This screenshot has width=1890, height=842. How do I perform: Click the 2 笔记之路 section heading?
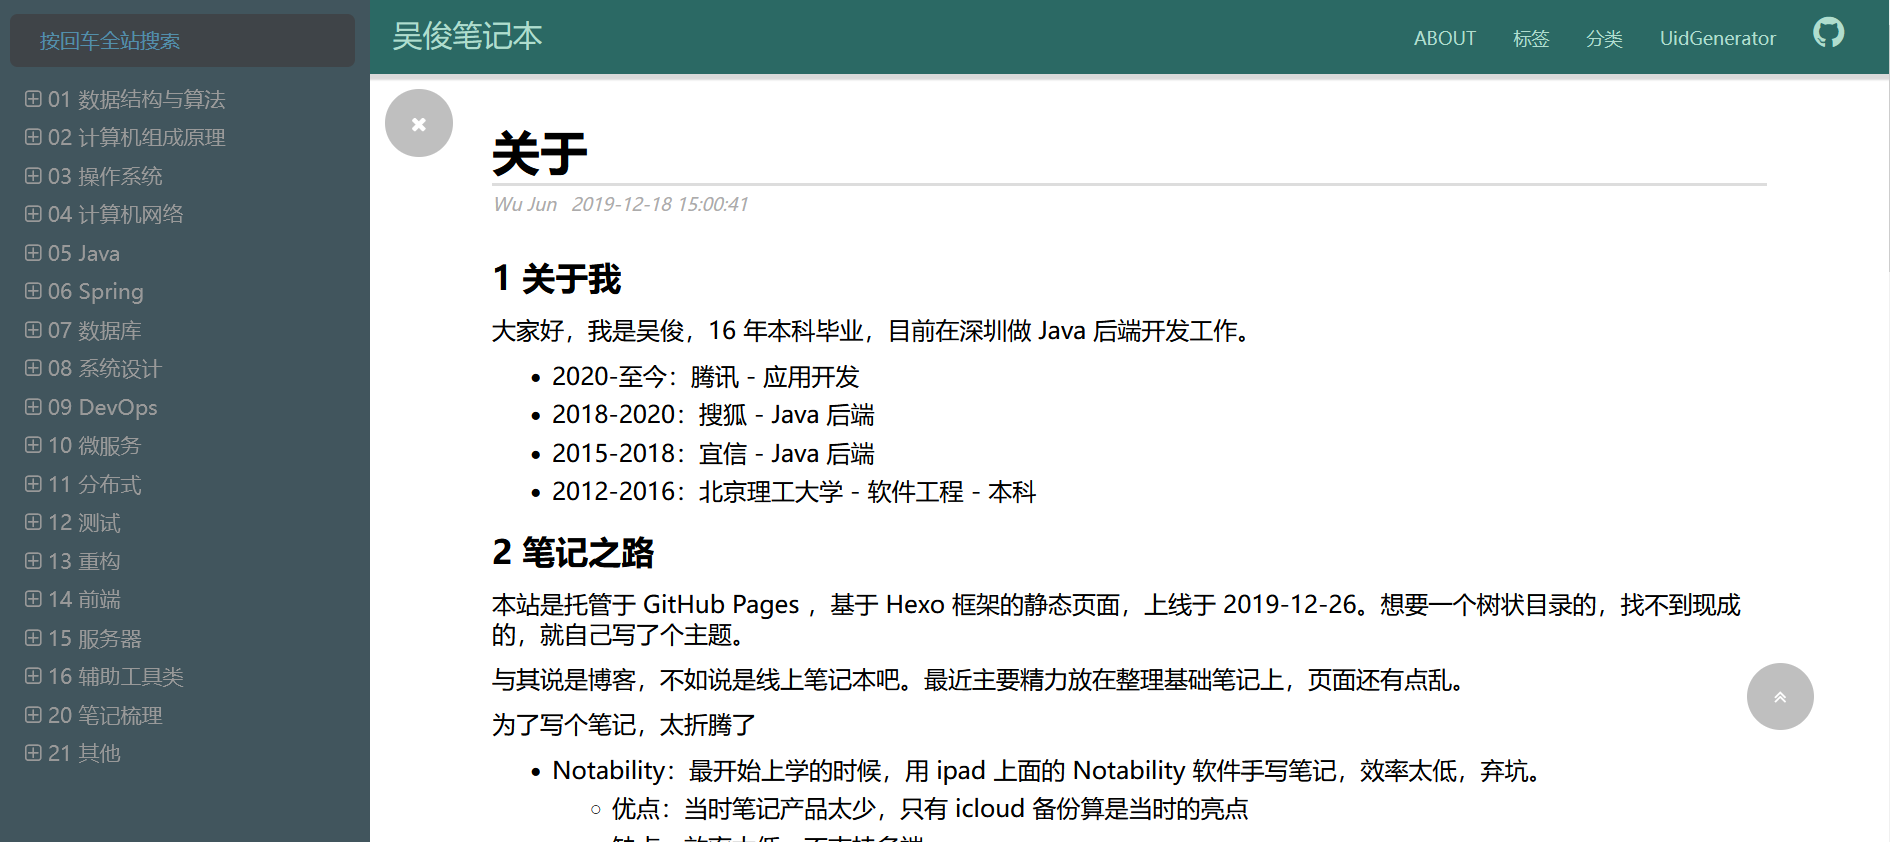573,552
